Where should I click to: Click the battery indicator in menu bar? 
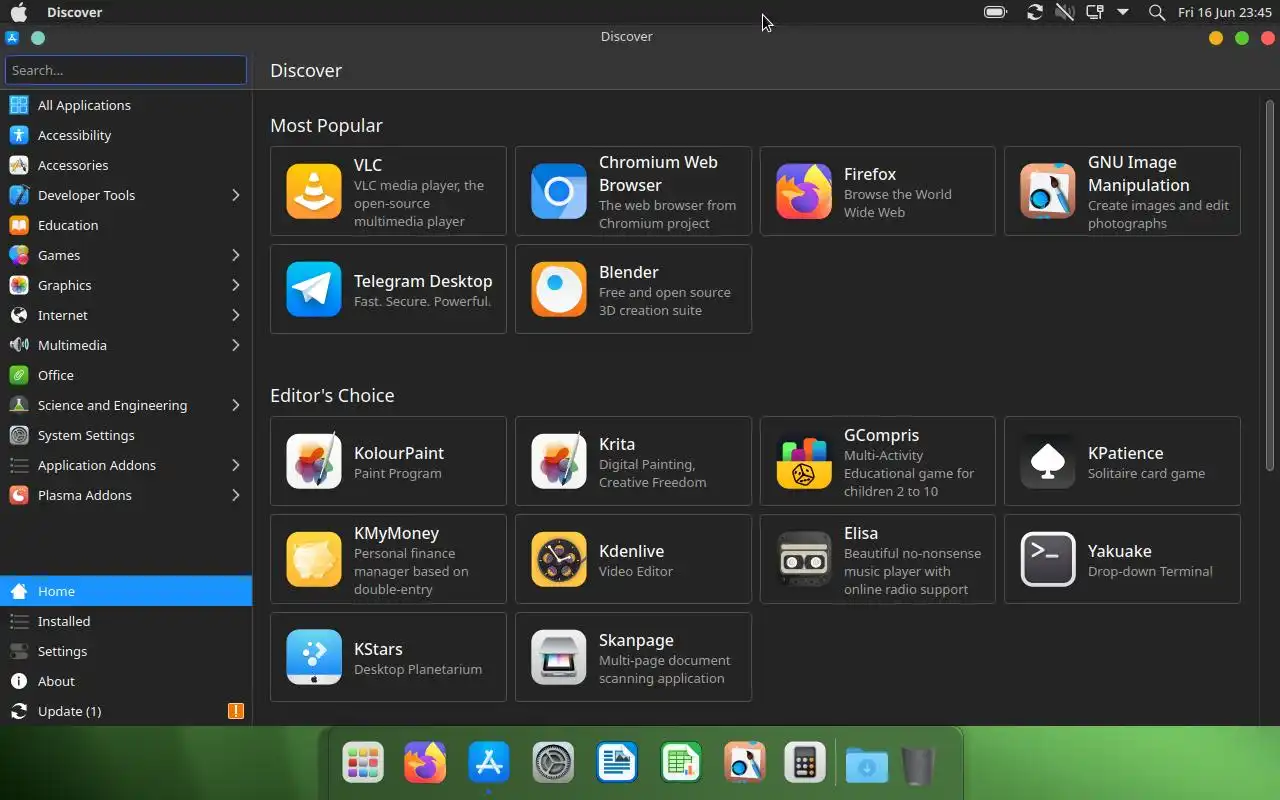[995, 12]
